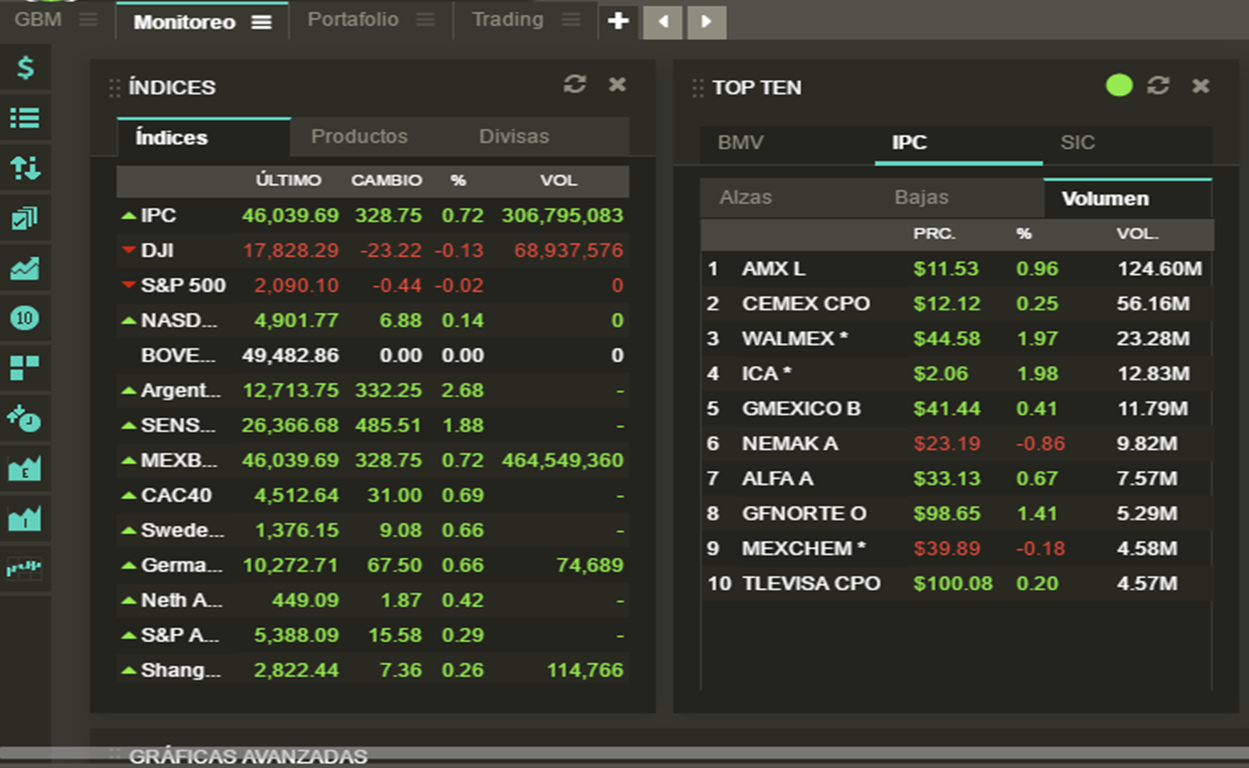
Task: Sort indices by the VOL column header
Action: [558, 181]
